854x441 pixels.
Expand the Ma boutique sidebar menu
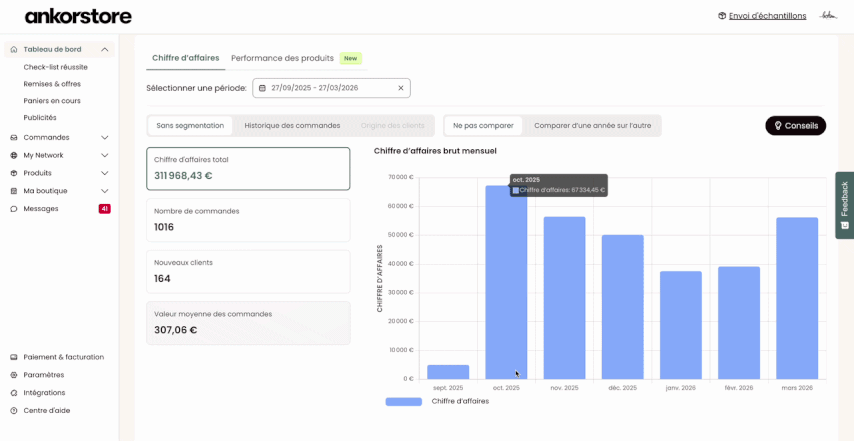coord(105,191)
